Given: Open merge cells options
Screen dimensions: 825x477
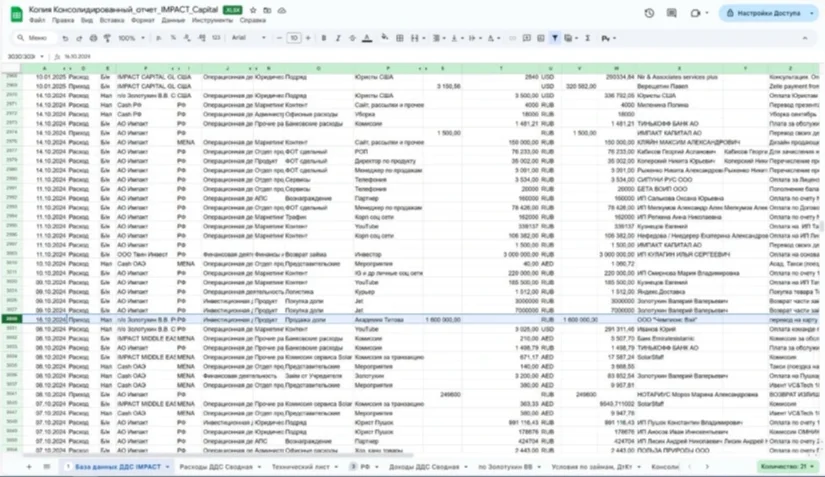Looking at the screenshot, I should pyautogui.click(x=417, y=38).
